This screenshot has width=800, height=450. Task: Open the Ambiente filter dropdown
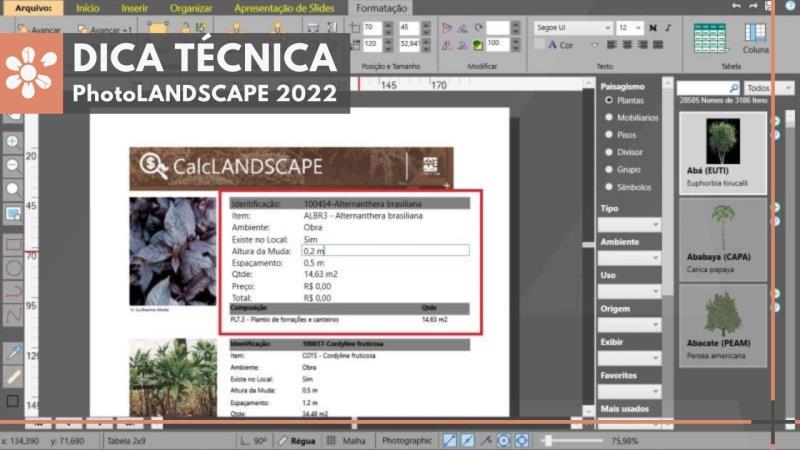pyautogui.click(x=629, y=258)
